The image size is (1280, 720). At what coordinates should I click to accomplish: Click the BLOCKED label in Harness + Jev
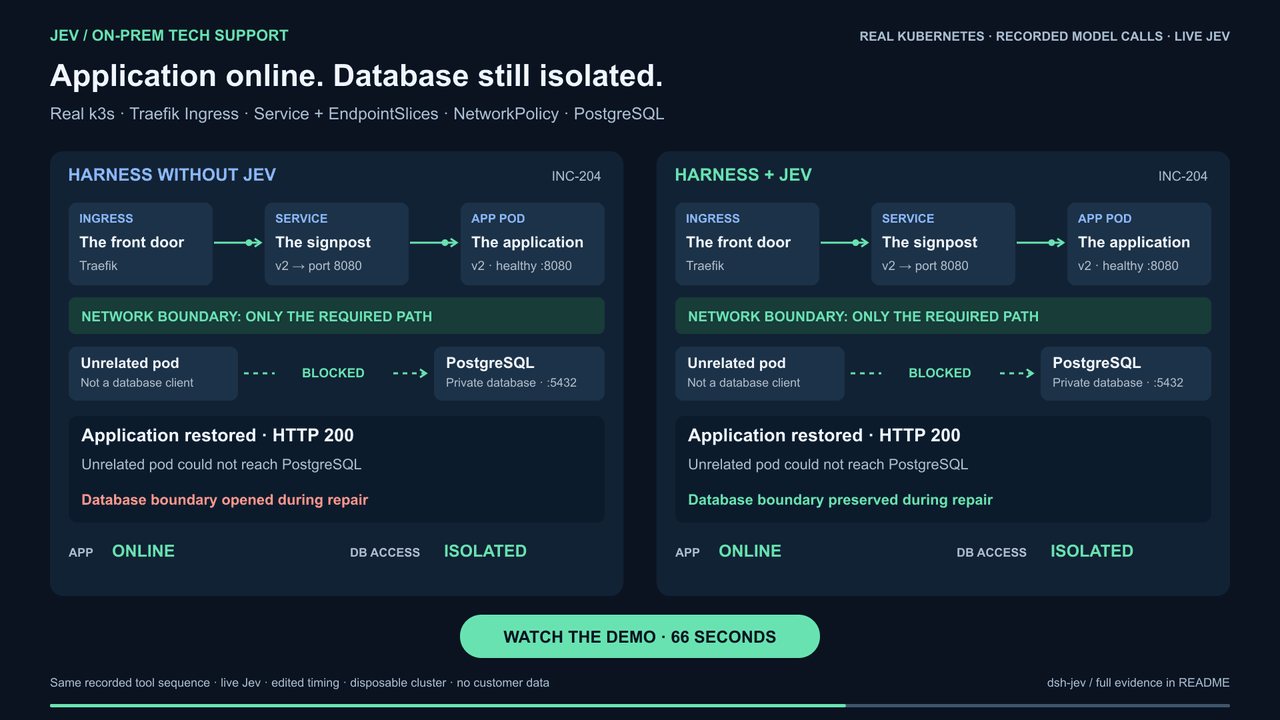pos(940,373)
